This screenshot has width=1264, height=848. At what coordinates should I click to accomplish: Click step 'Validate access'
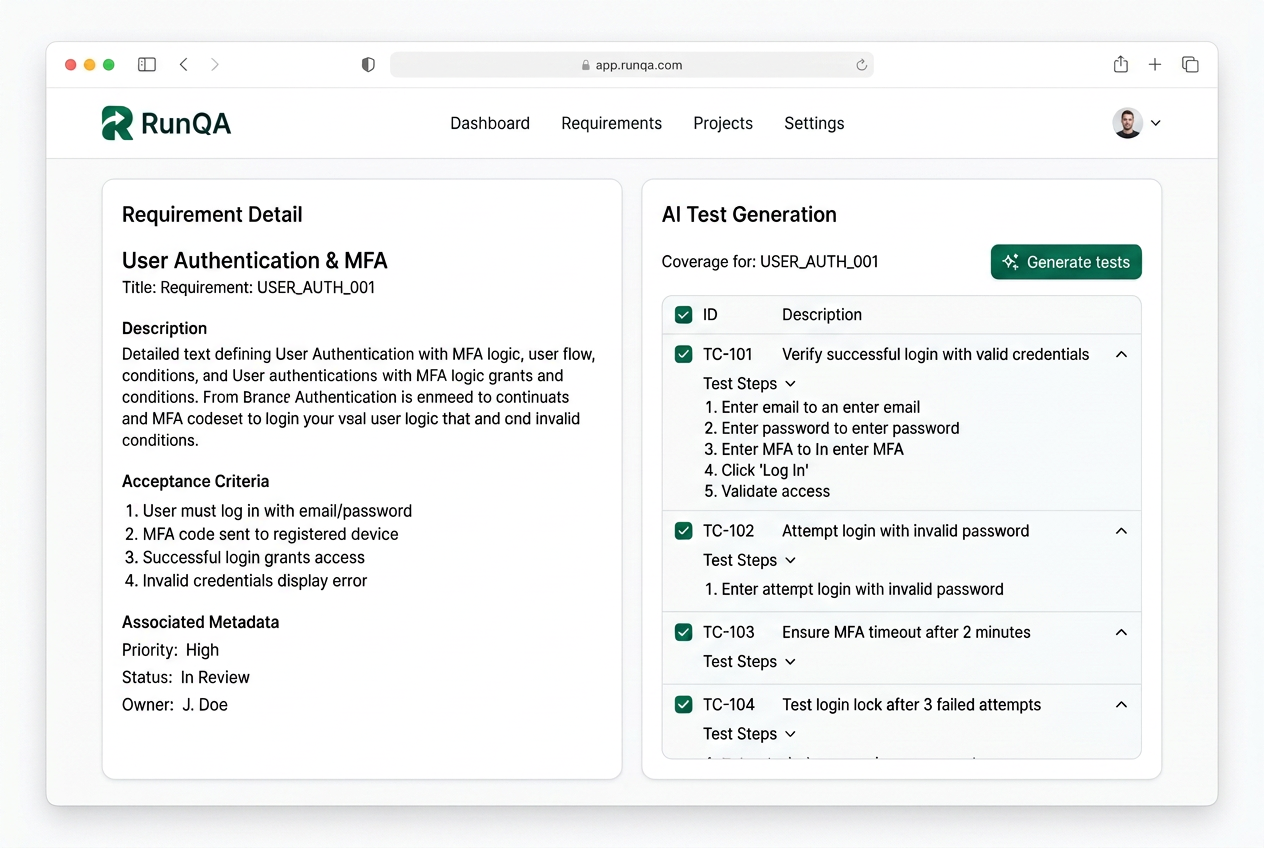click(768, 491)
